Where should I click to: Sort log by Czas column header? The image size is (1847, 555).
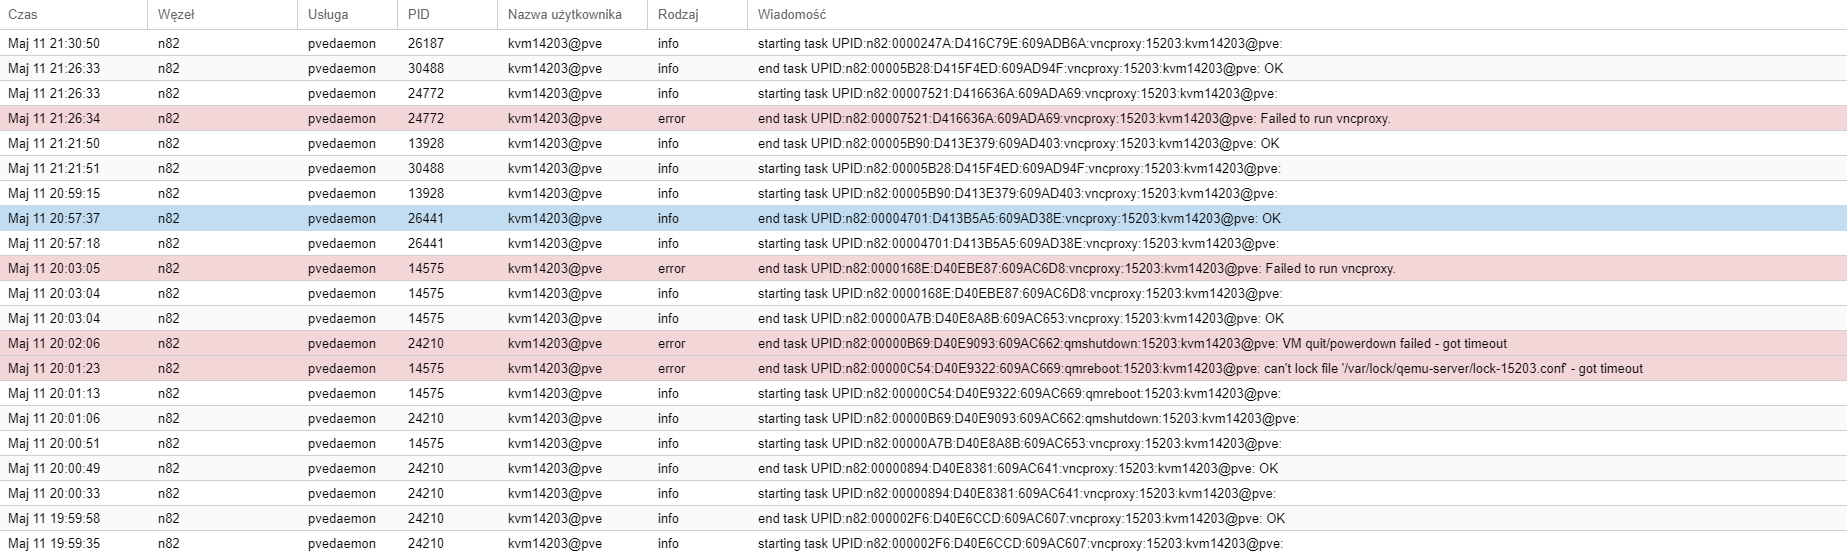coord(23,14)
